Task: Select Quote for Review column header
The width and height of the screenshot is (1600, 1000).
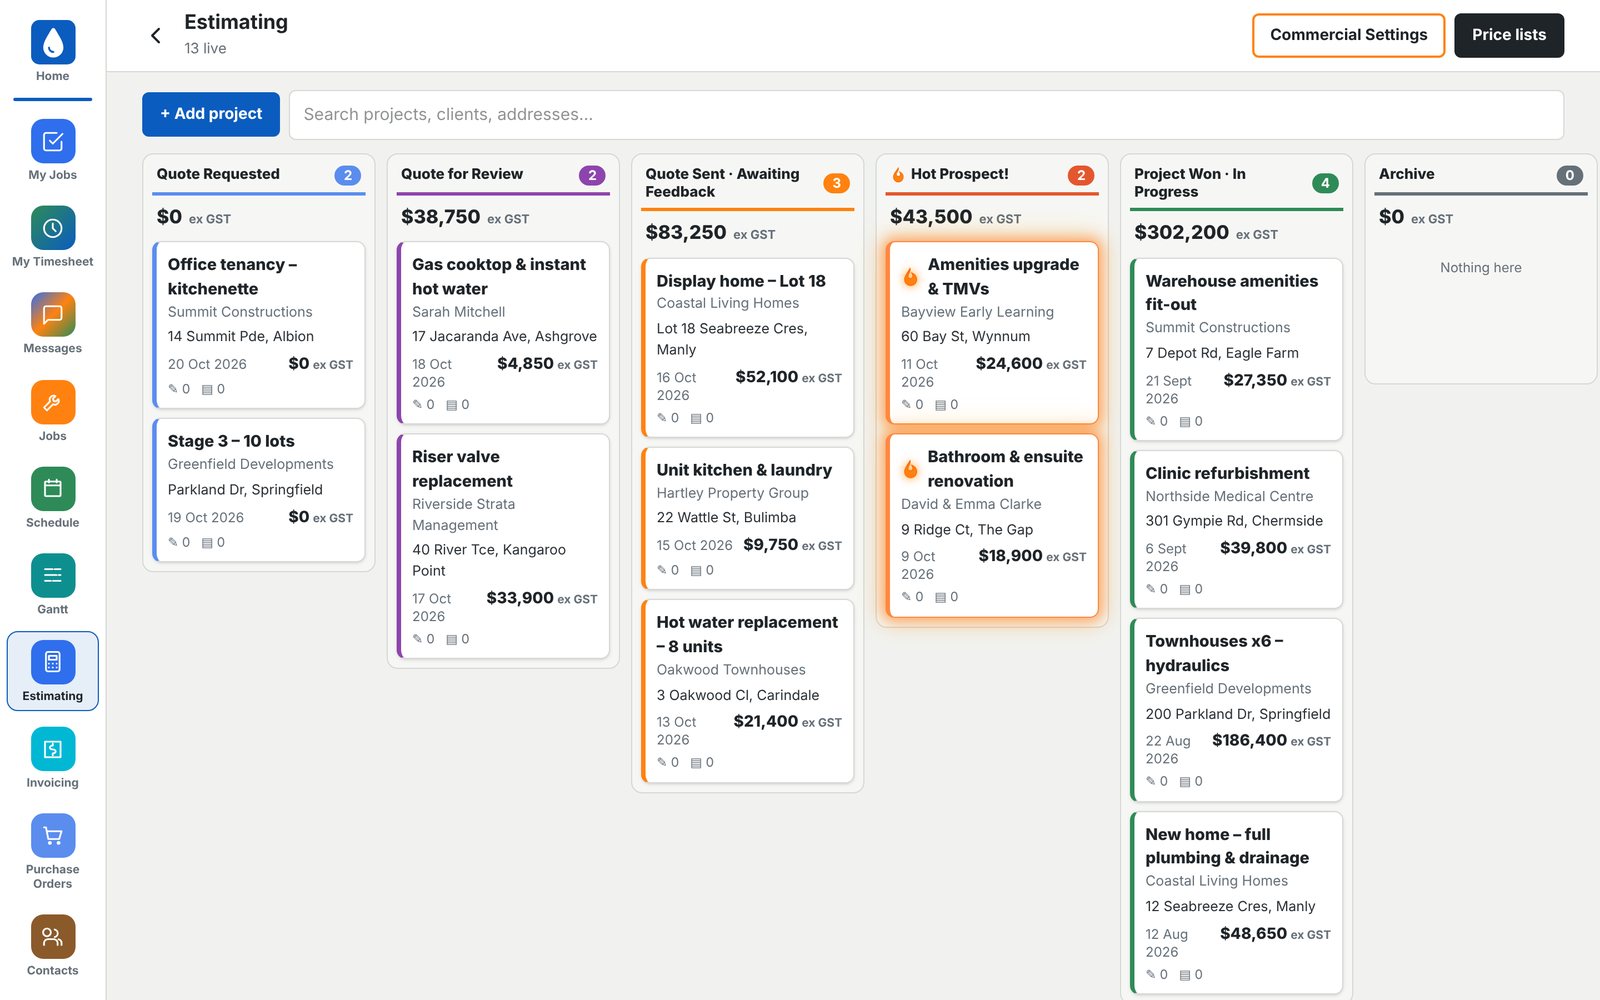Action: [x=503, y=174]
